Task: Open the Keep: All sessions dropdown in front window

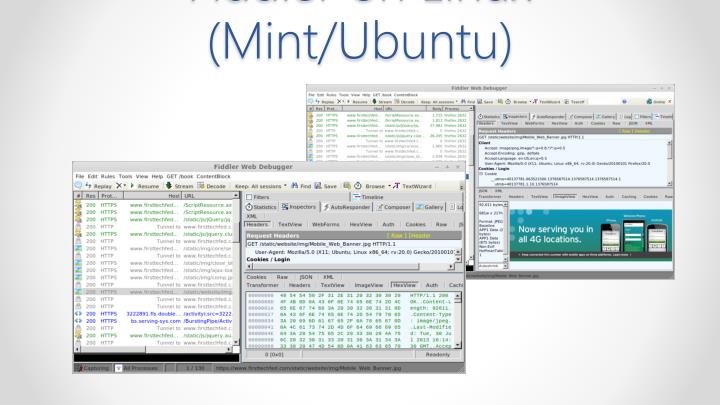Action: (x=260, y=186)
